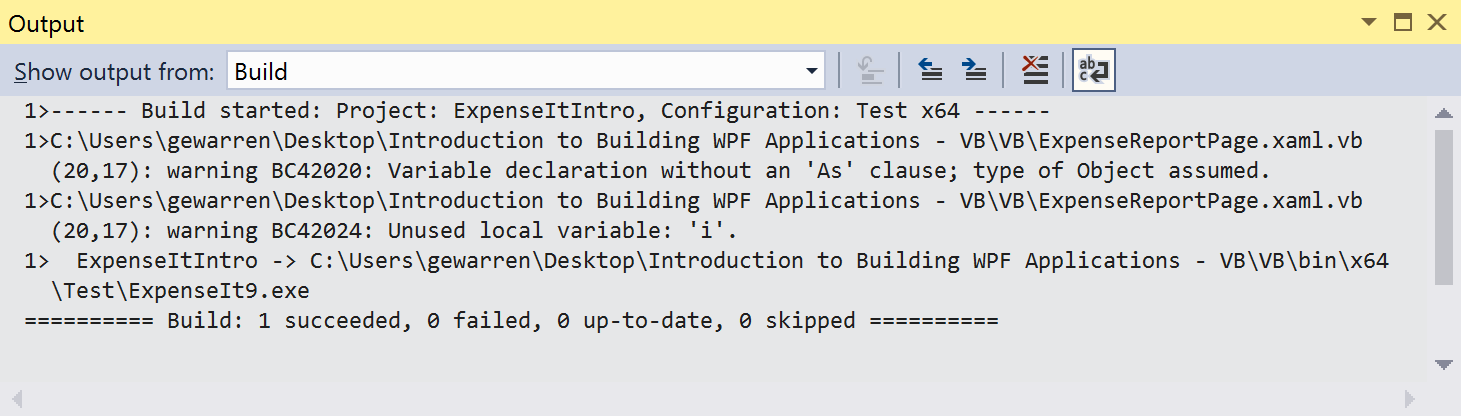The height and width of the screenshot is (416, 1461).
Task: Expand the output source dropdown arrow
Action: [x=811, y=71]
